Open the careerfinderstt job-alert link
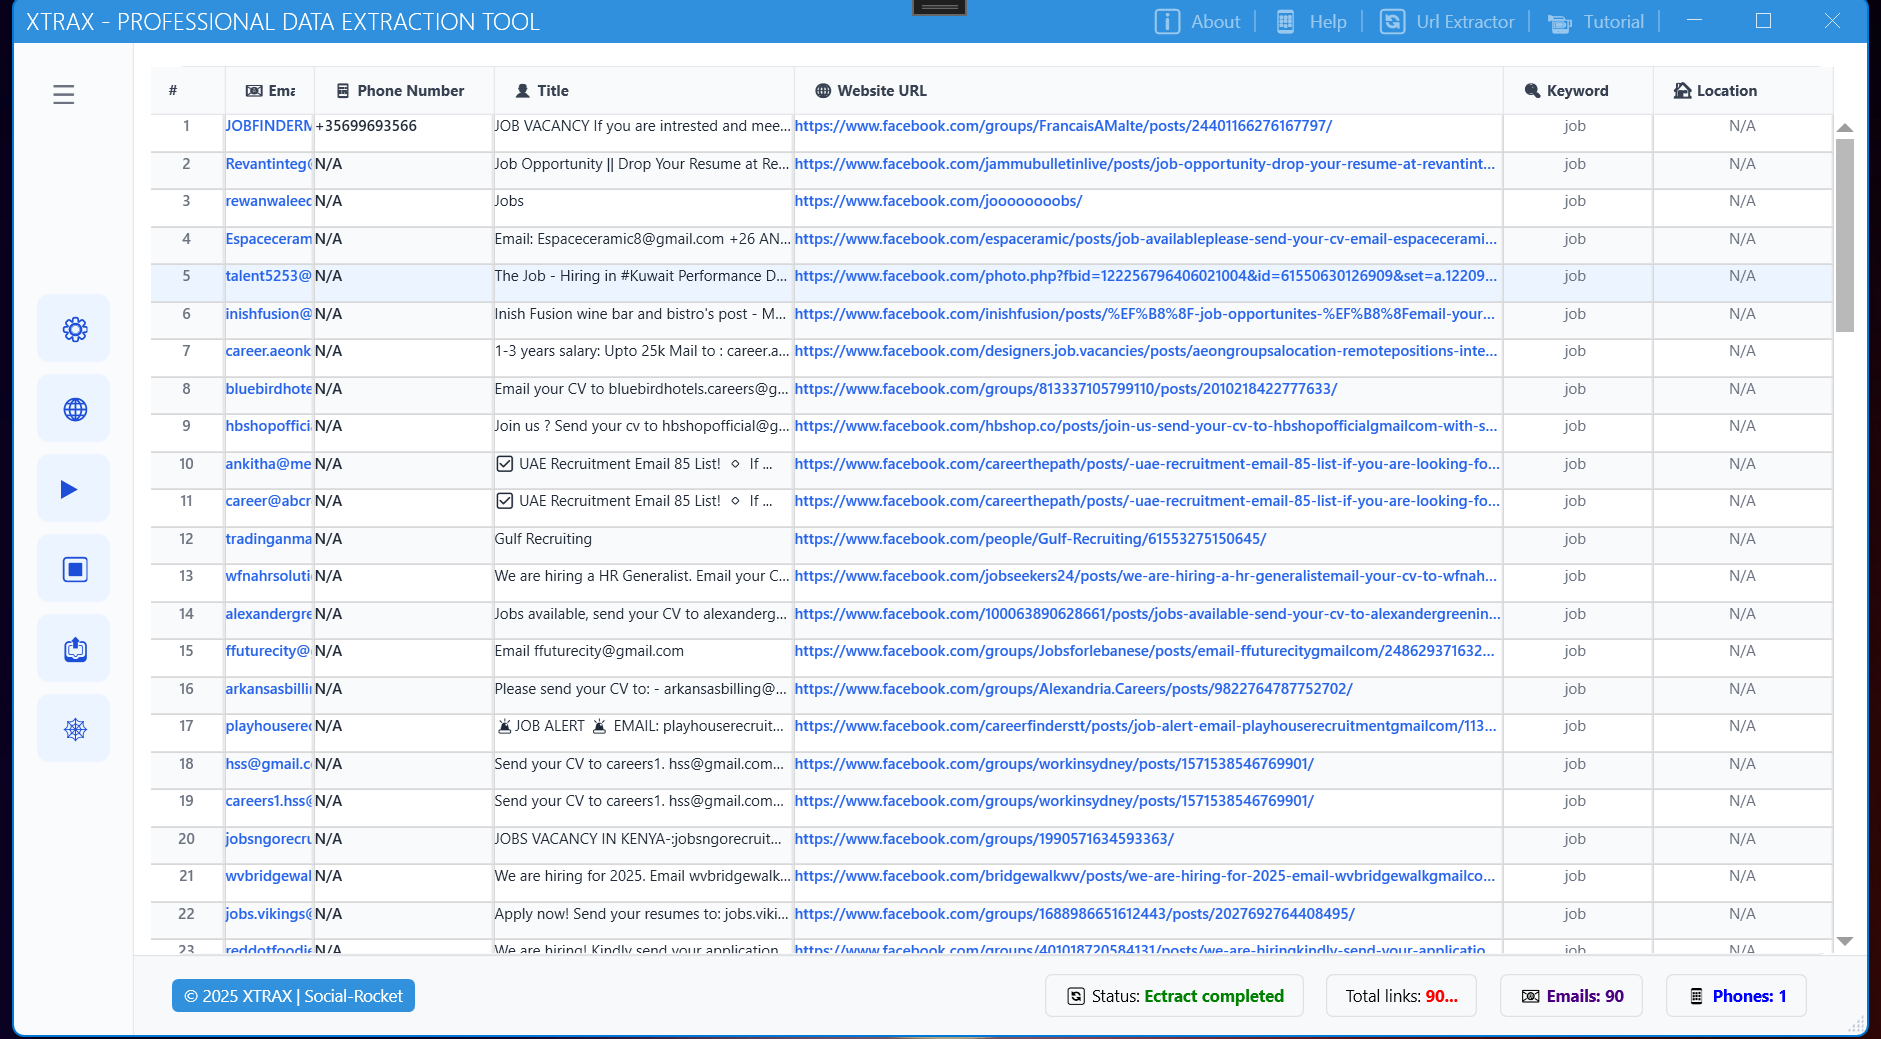1881x1039 pixels. [x=1146, y=726]
